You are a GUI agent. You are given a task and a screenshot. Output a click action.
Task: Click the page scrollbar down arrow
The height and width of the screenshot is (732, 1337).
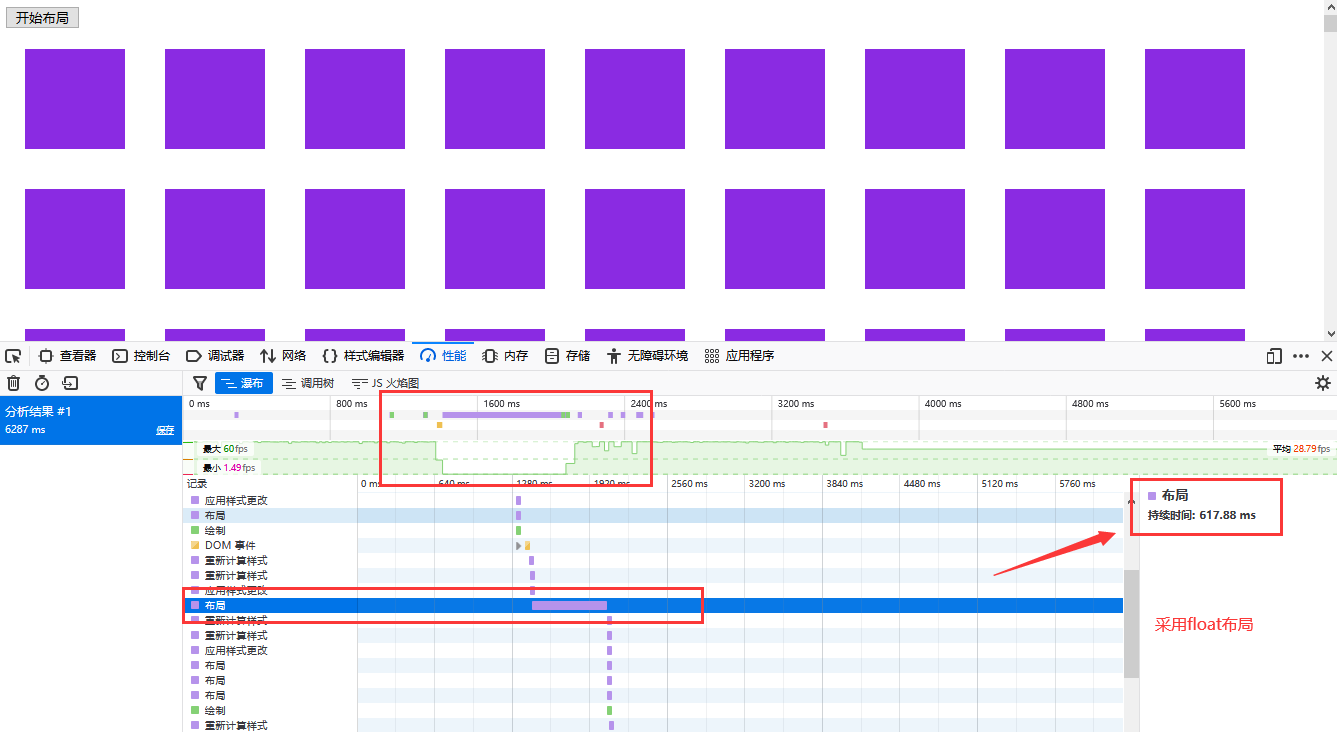click(1330, 334)
